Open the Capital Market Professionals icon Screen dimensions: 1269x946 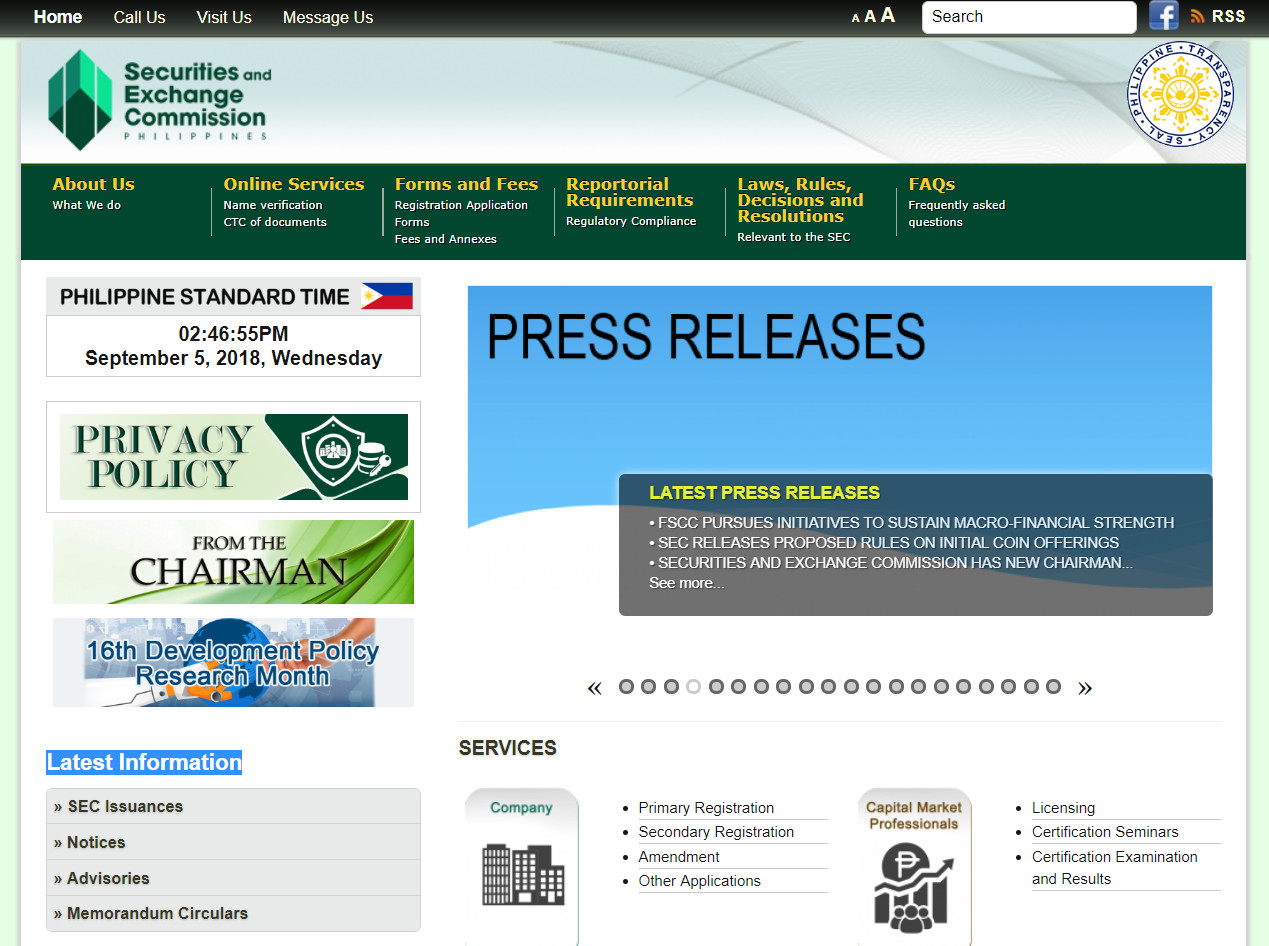[914, 872]
